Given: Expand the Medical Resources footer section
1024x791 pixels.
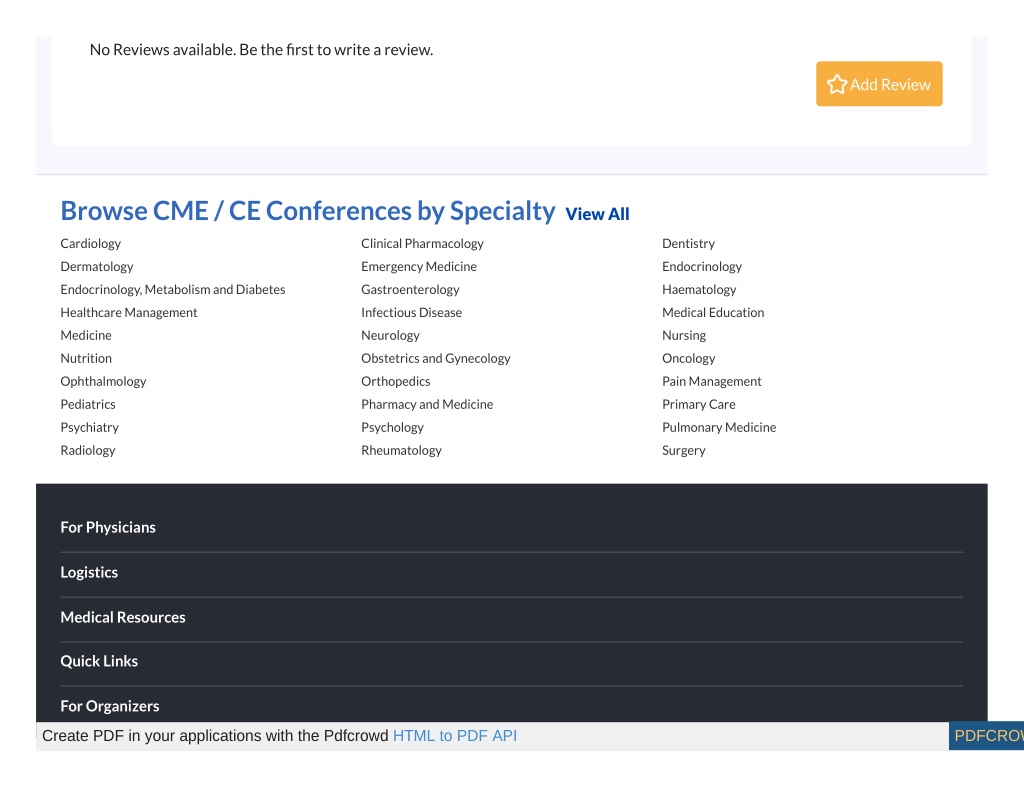Looking at the screenshot, I should 511,618.
